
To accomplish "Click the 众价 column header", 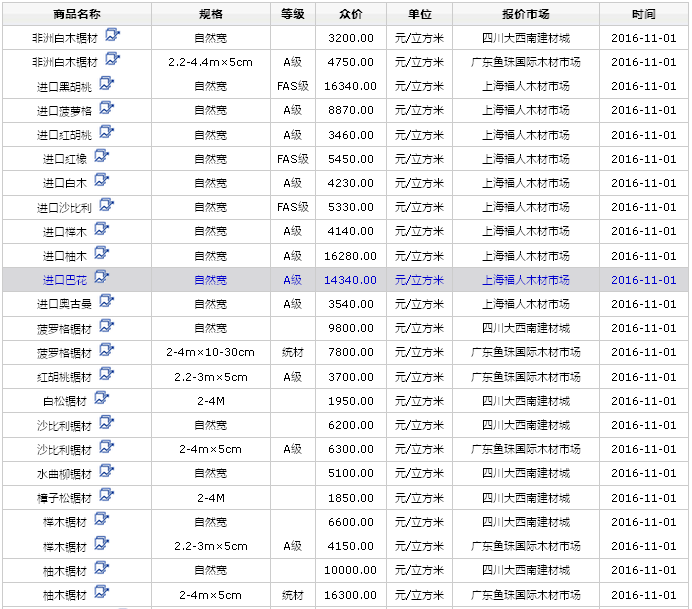I will [x=350, y=15].
